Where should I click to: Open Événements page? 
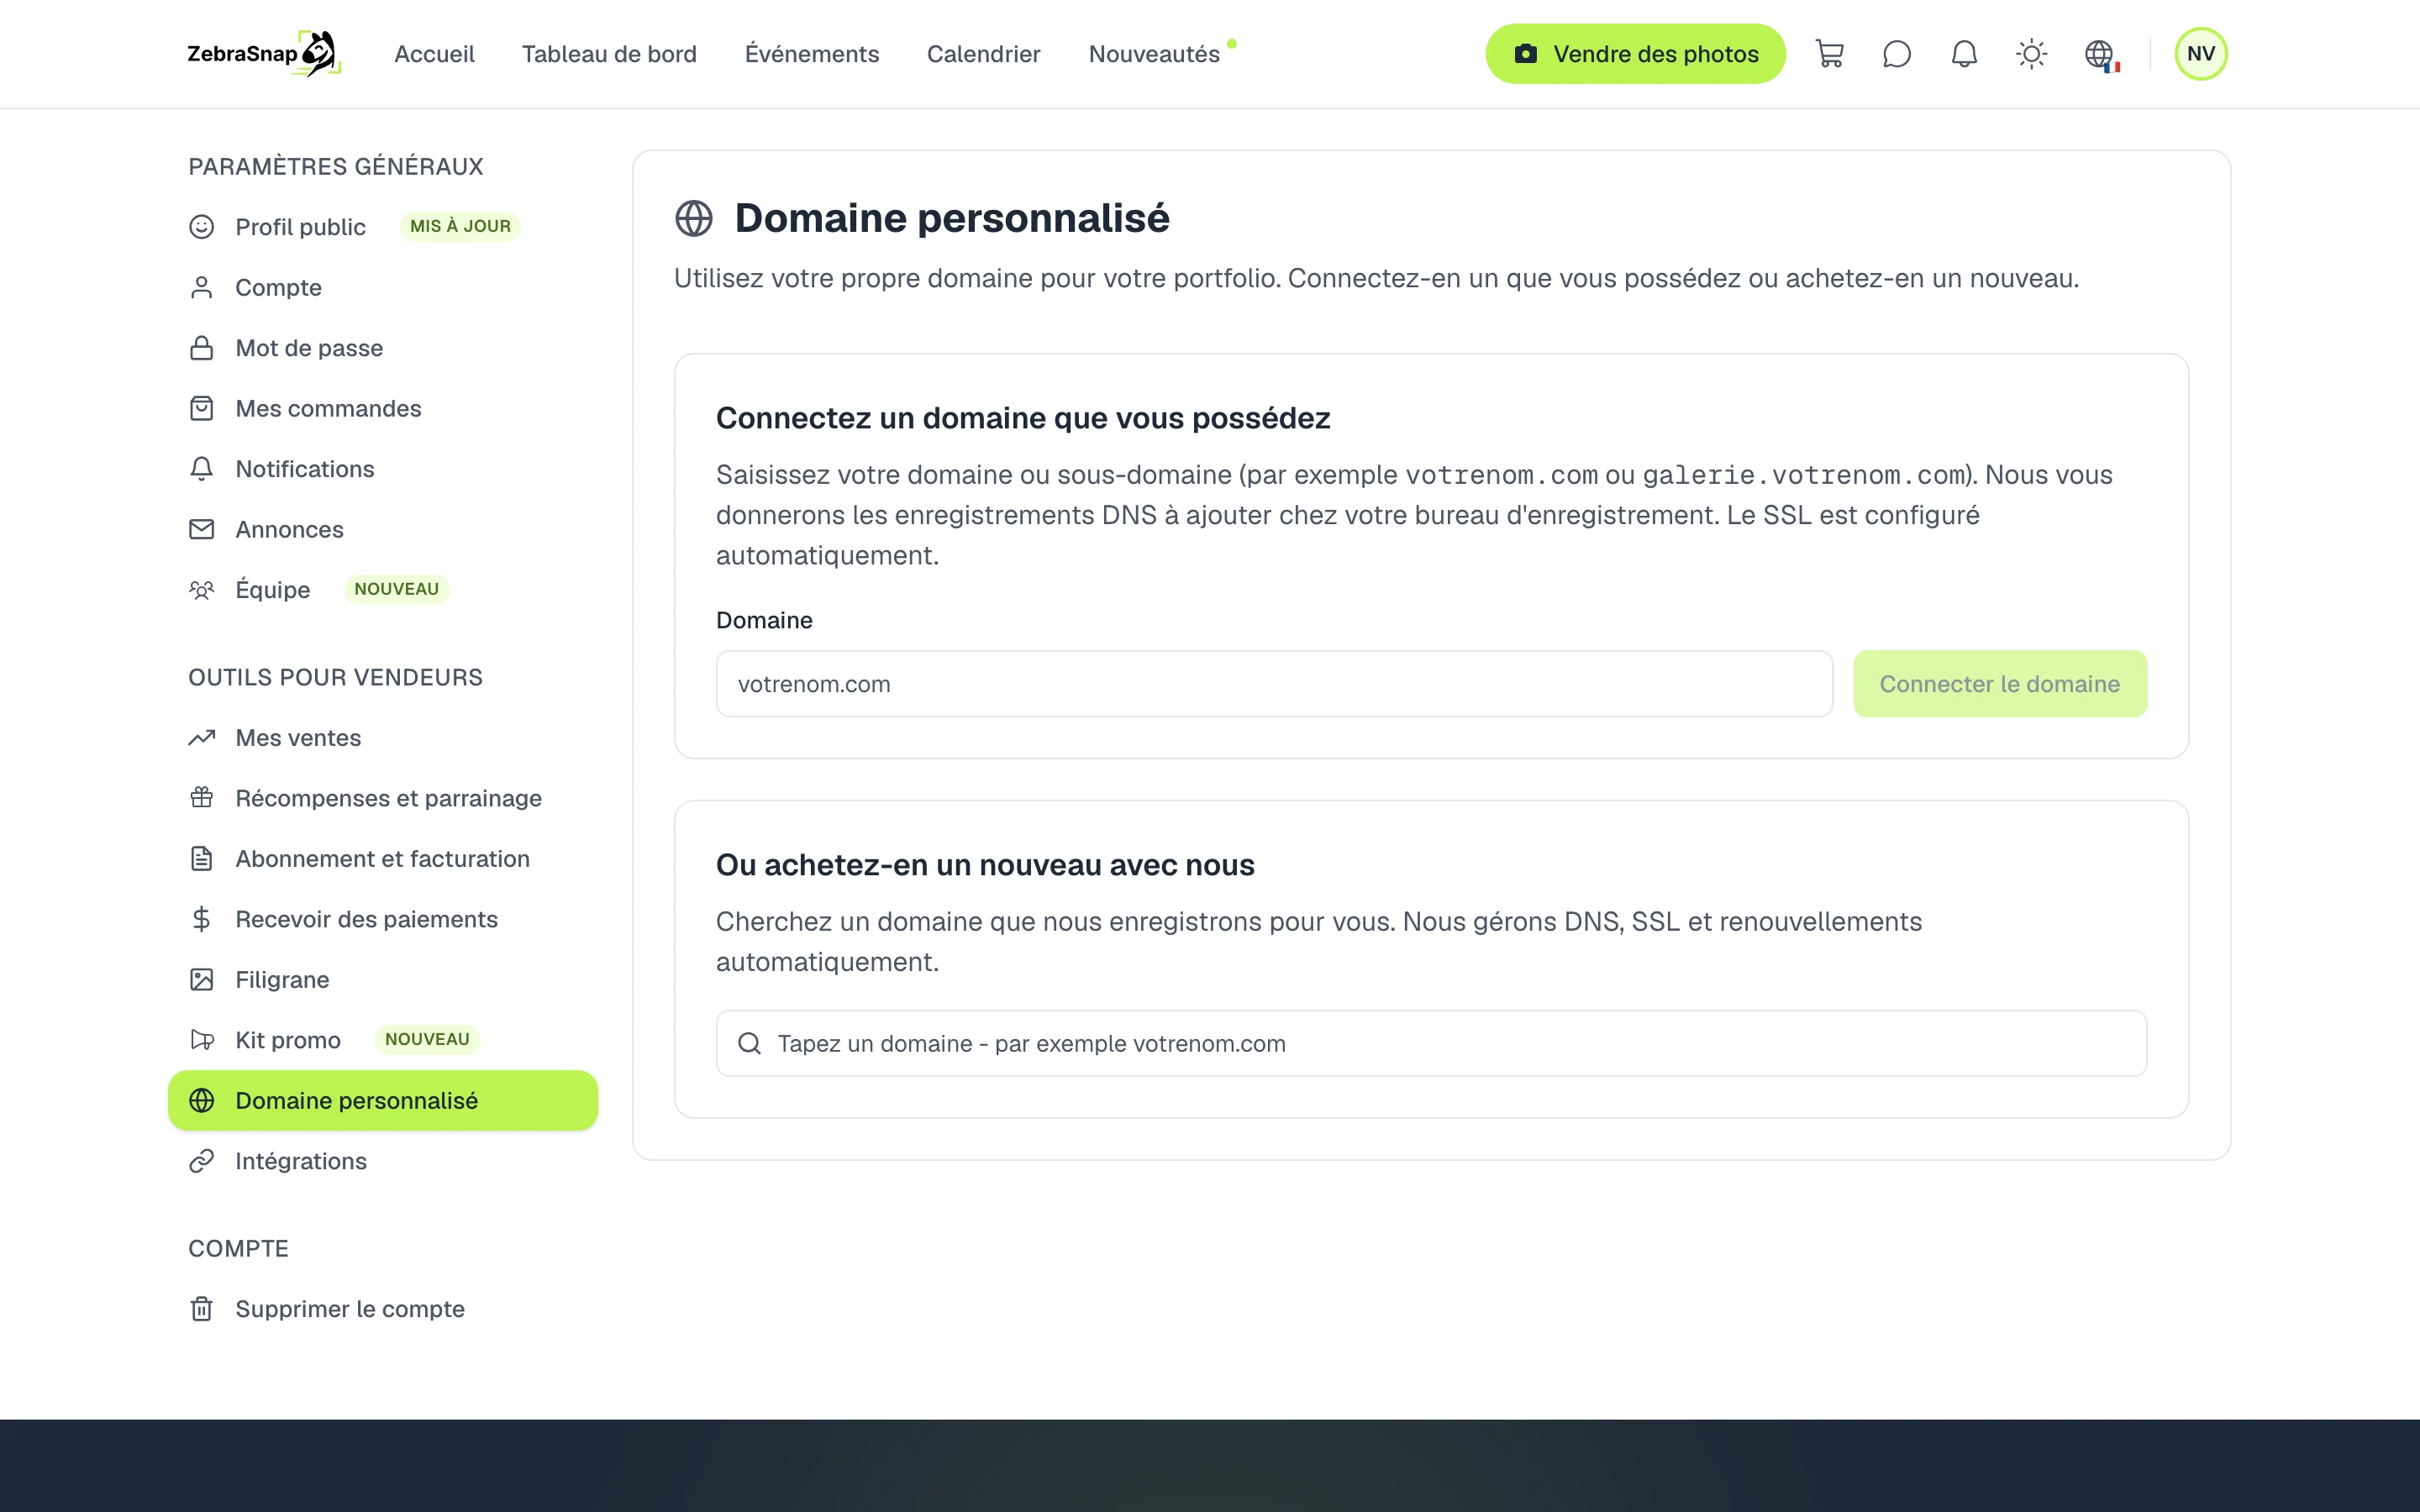pos(811,54)
